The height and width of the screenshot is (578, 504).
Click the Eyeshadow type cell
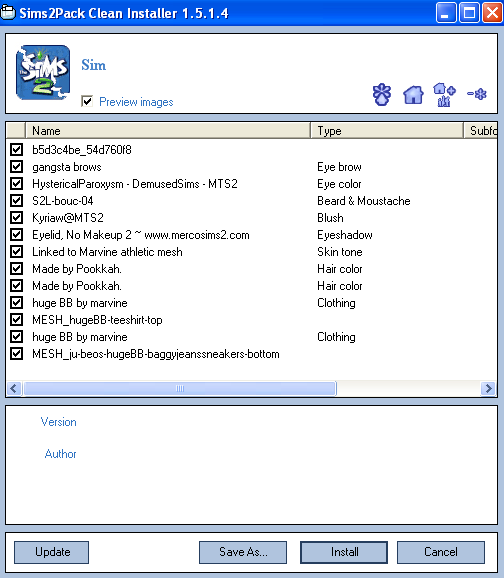pos(345,234)
